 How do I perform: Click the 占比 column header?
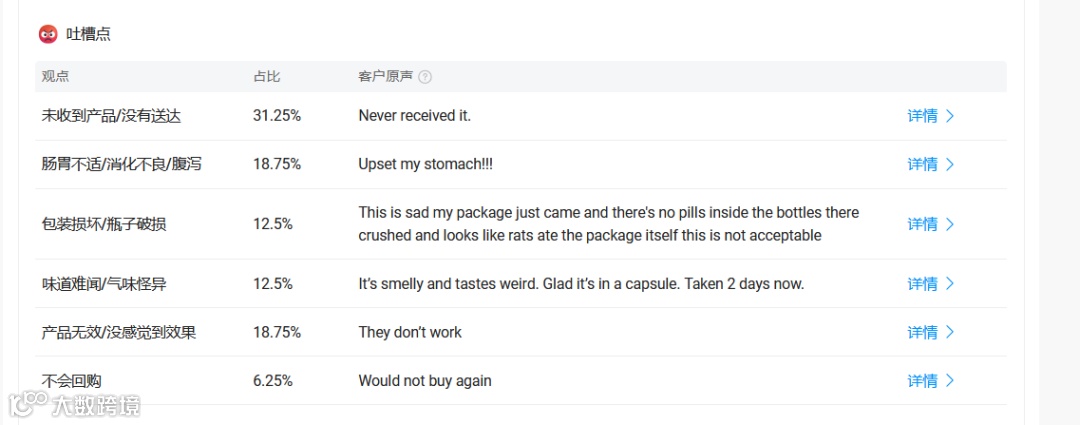267,77
